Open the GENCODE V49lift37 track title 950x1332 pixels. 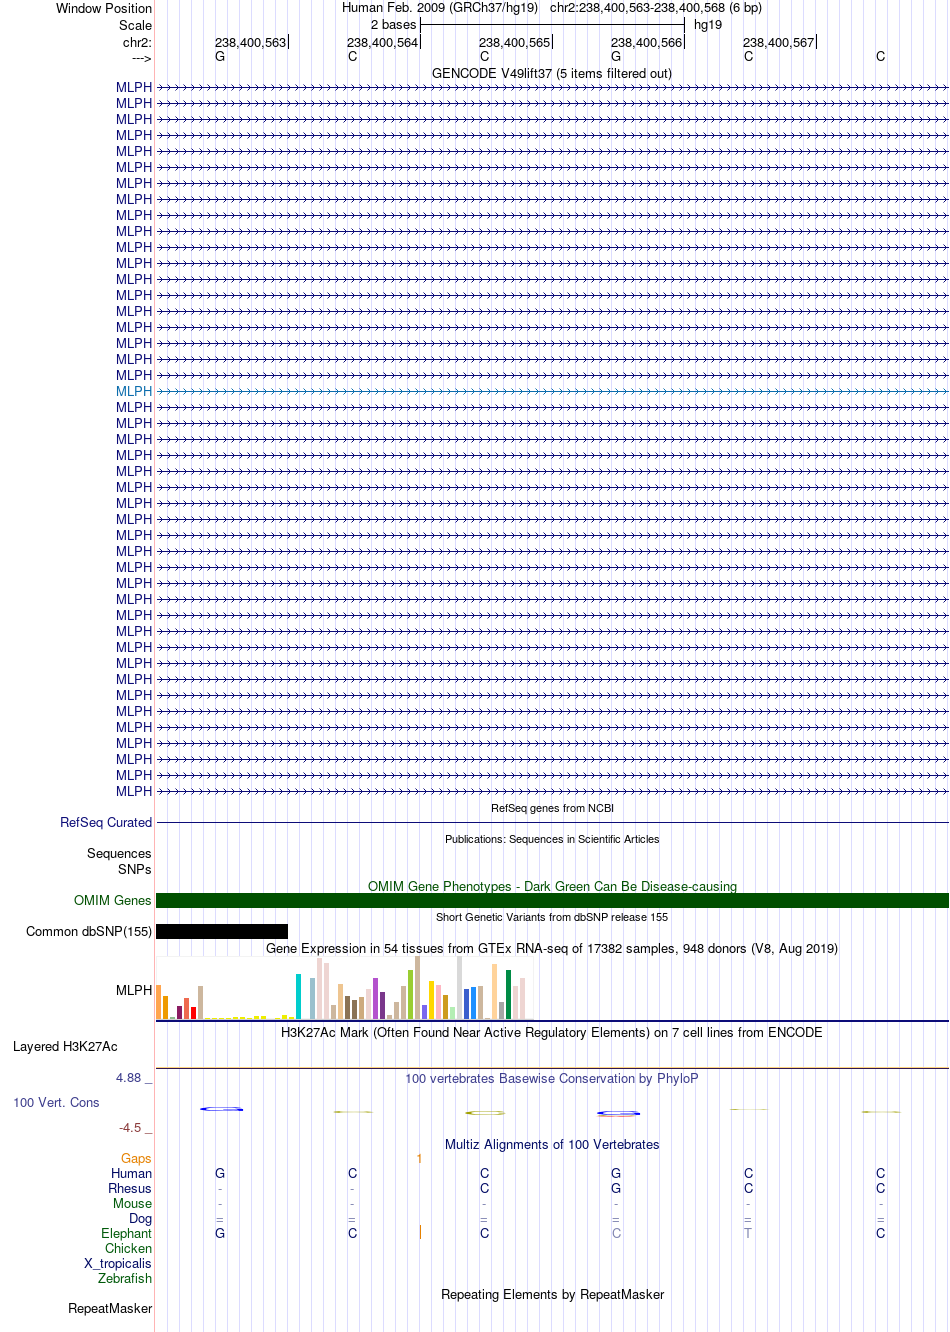(x=552, y=73)
